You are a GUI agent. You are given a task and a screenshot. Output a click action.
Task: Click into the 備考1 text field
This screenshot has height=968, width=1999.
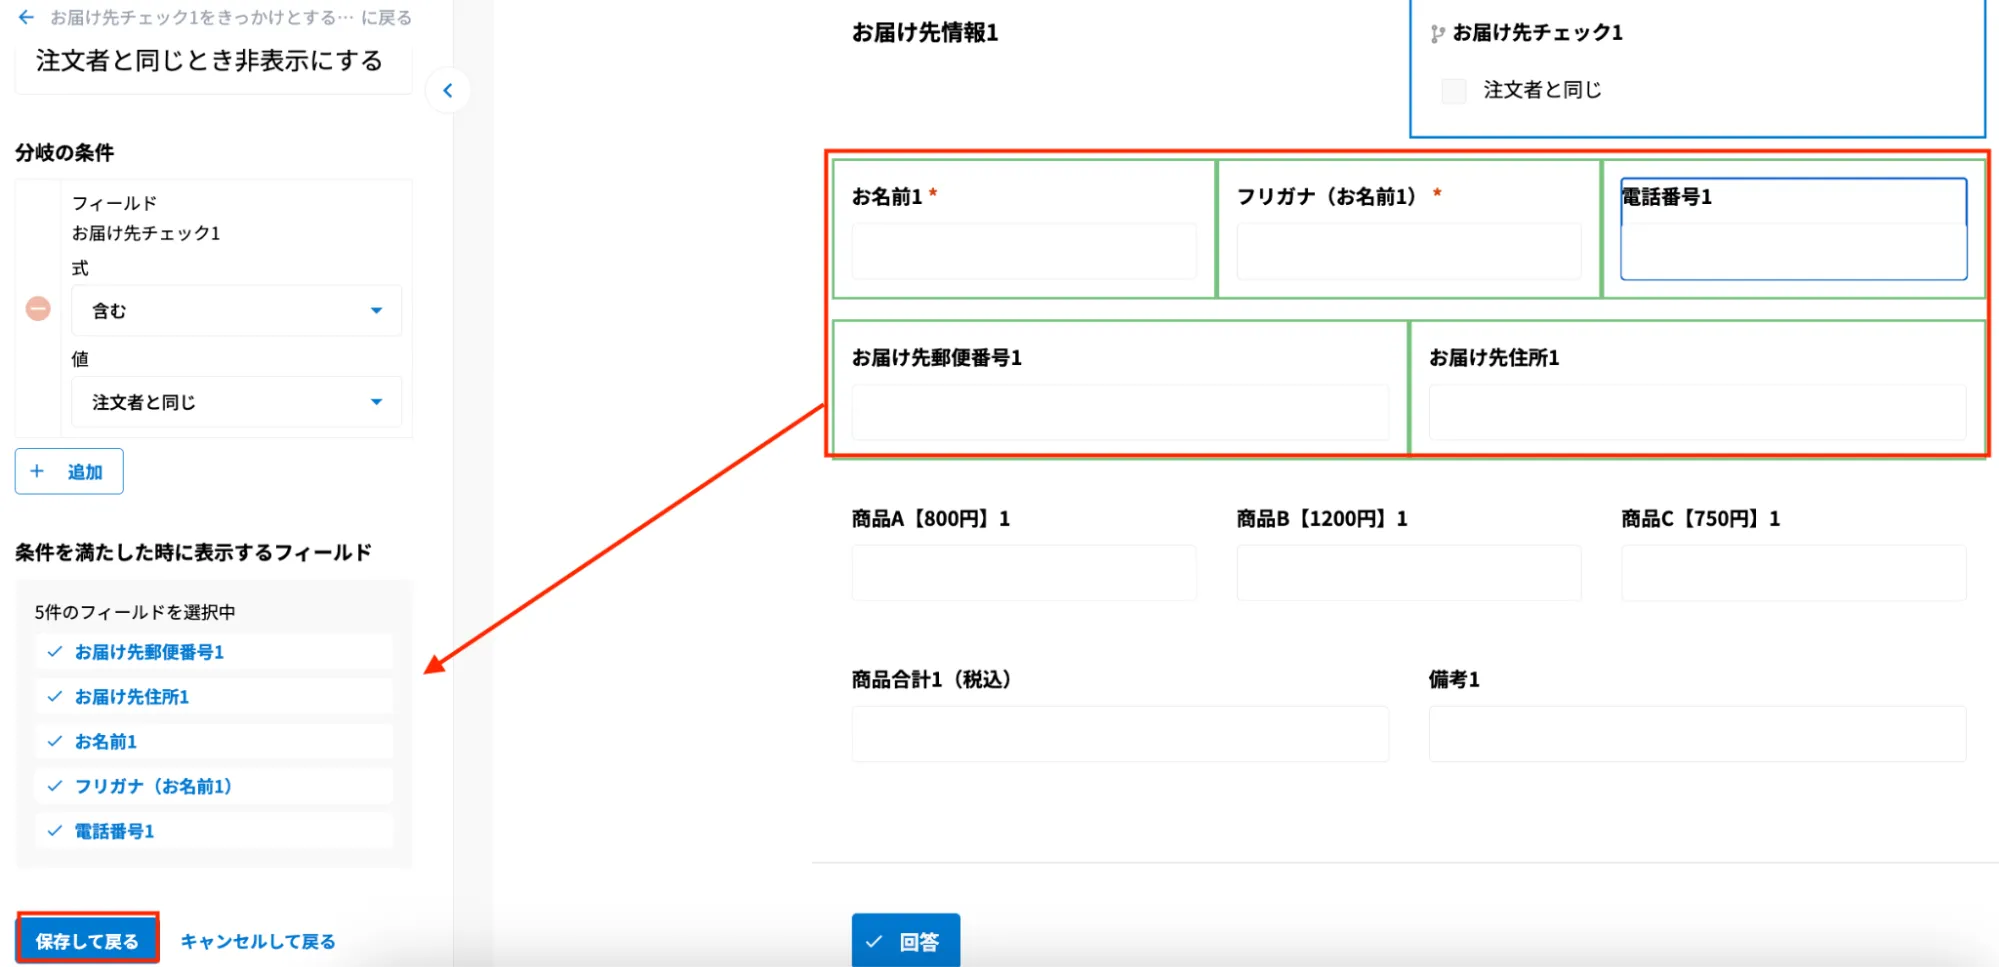(x=1696, y=734)
